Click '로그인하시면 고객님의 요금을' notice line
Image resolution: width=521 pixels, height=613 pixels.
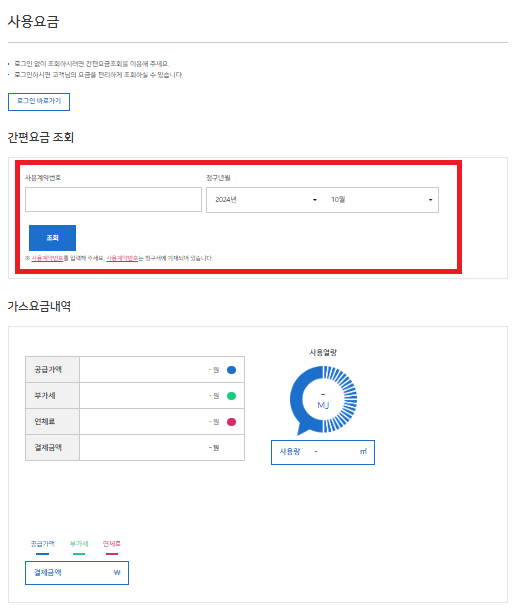point(98,75)
